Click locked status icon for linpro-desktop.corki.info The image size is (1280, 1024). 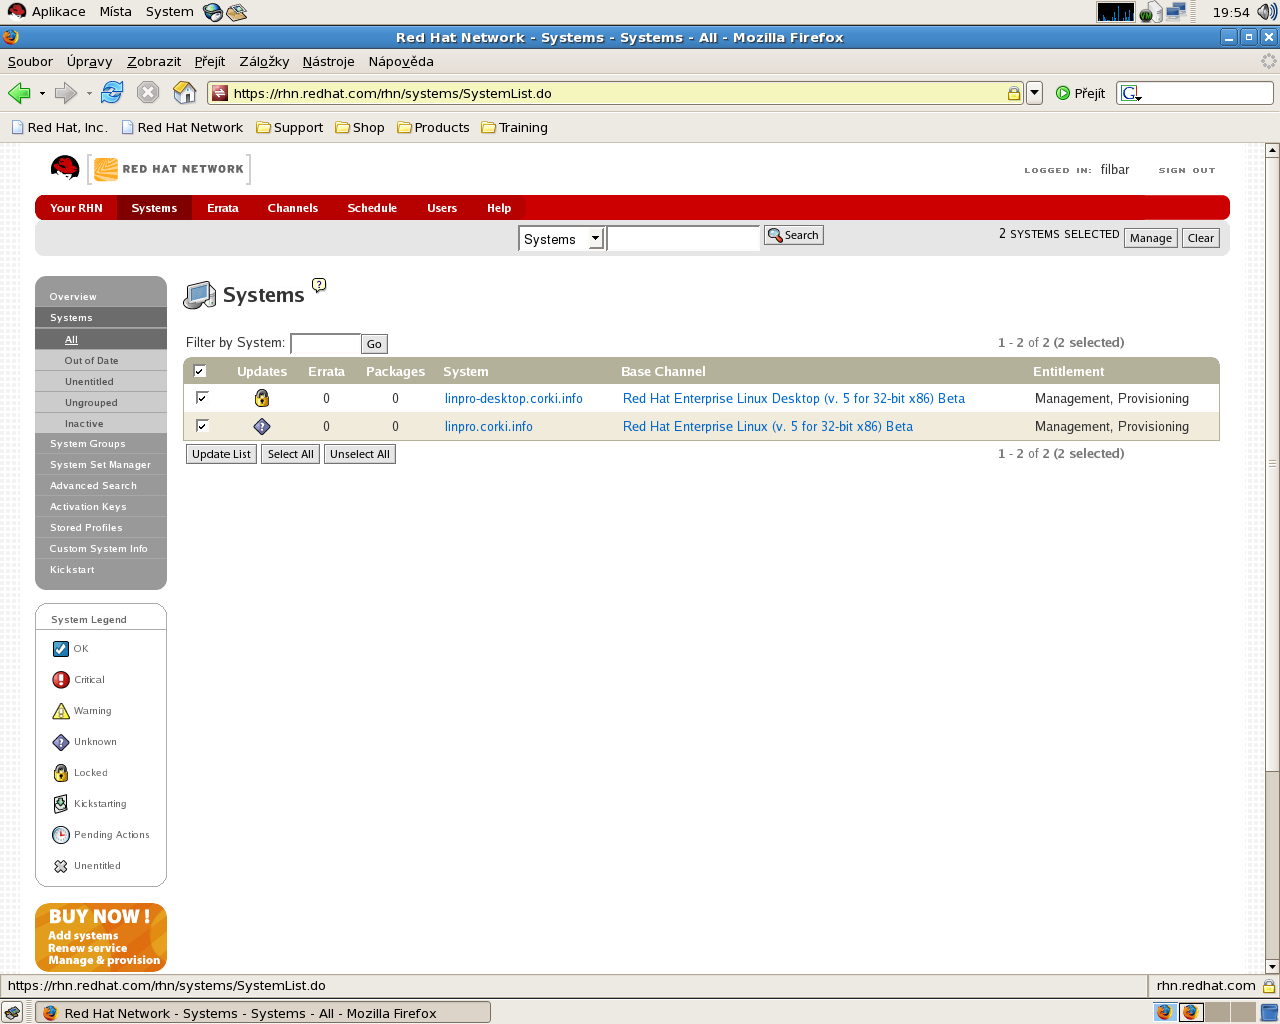[x=262, y=398]
